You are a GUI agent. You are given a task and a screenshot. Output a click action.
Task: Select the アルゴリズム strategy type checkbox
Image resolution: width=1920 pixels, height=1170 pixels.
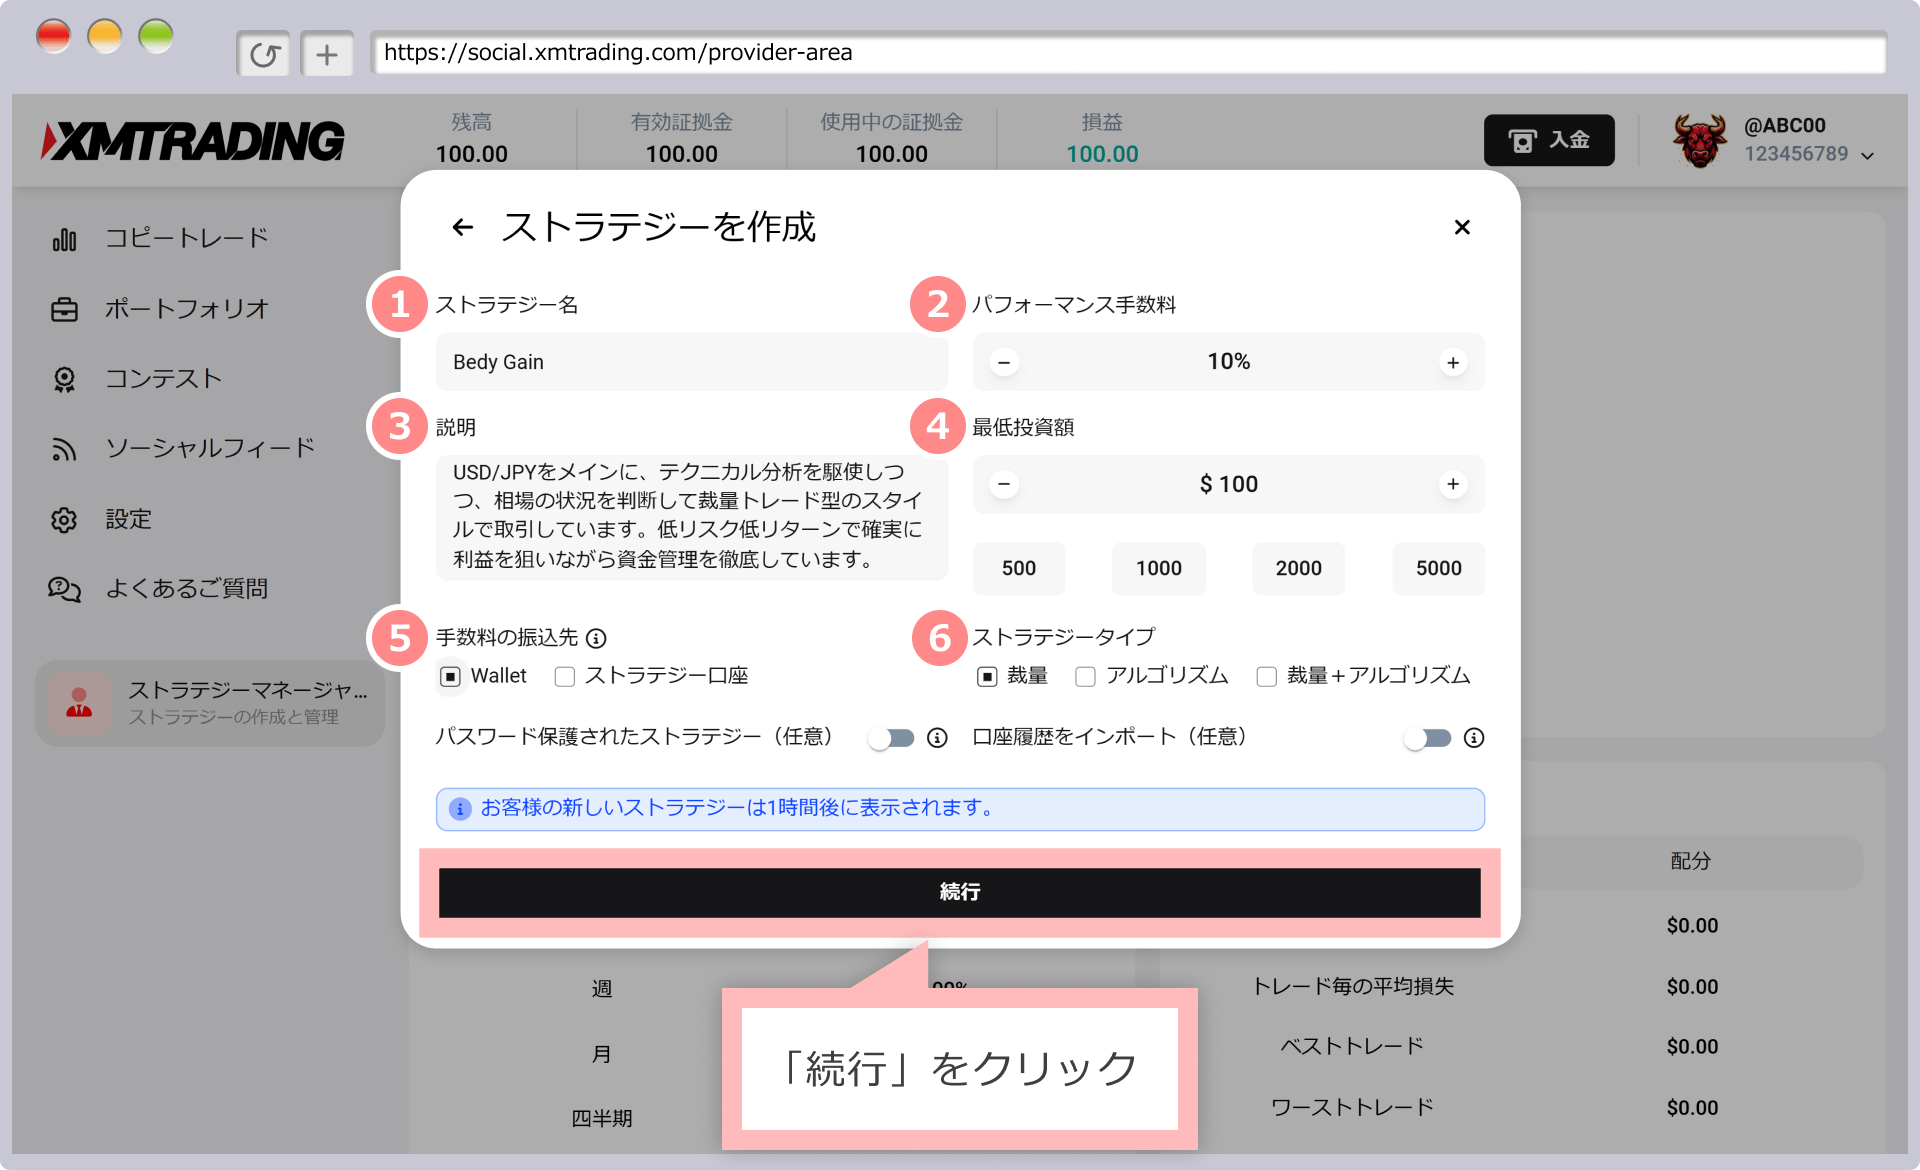(1085, 677)
